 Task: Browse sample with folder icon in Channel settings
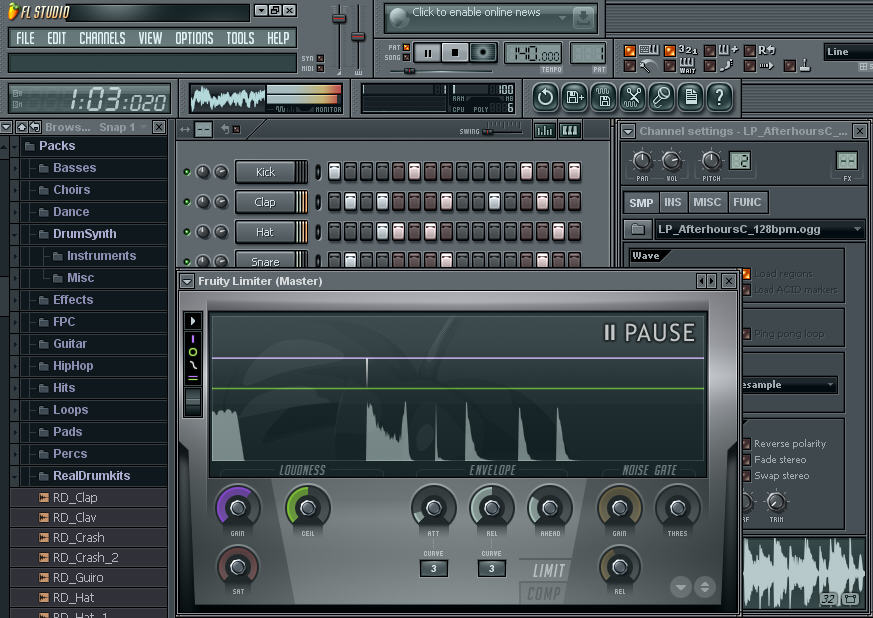pos(637,229)
